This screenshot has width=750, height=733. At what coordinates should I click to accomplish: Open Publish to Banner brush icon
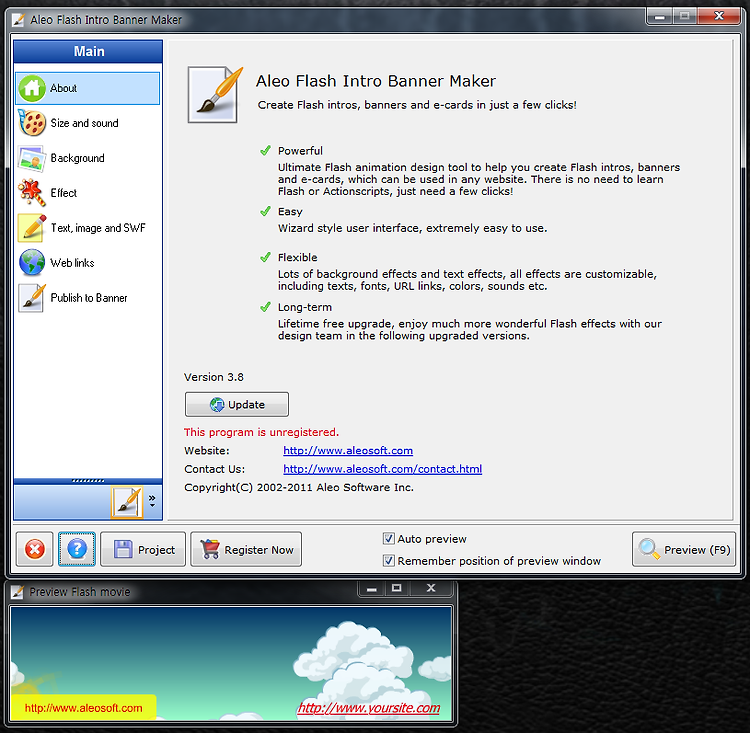(x=32, y=298)
